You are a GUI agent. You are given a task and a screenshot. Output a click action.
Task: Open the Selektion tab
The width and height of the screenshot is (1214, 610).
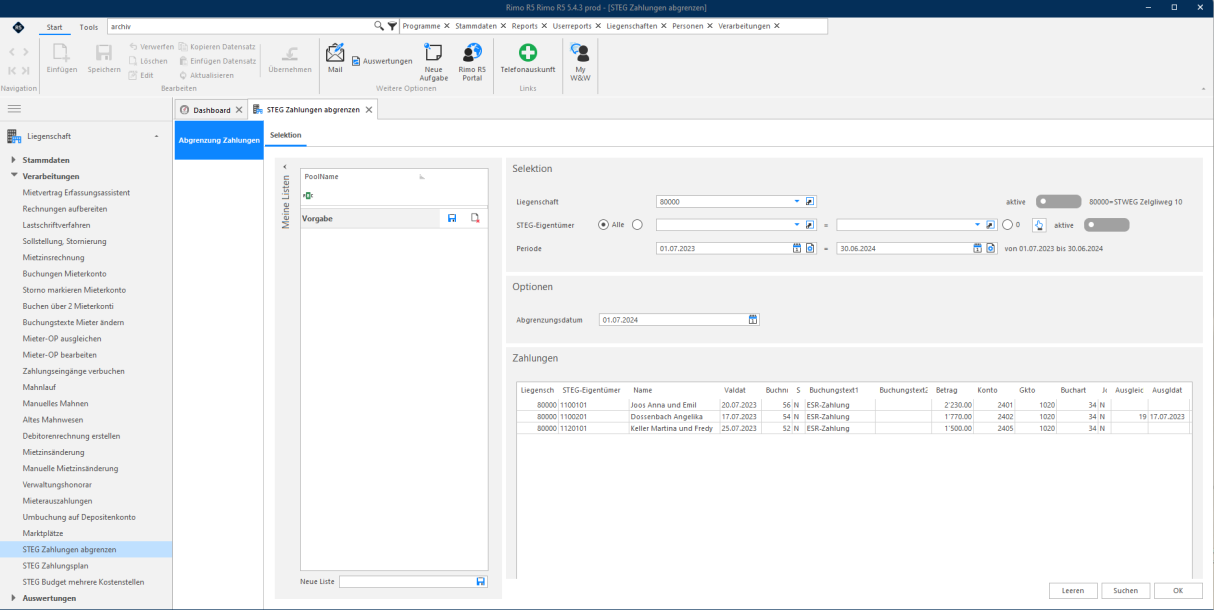(x=286, y=134)
